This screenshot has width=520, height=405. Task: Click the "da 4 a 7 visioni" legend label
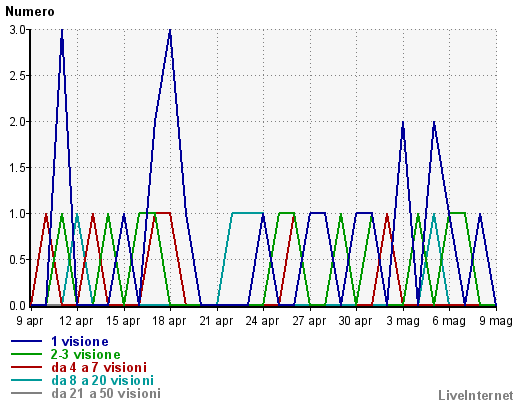[x=99, y=367]
